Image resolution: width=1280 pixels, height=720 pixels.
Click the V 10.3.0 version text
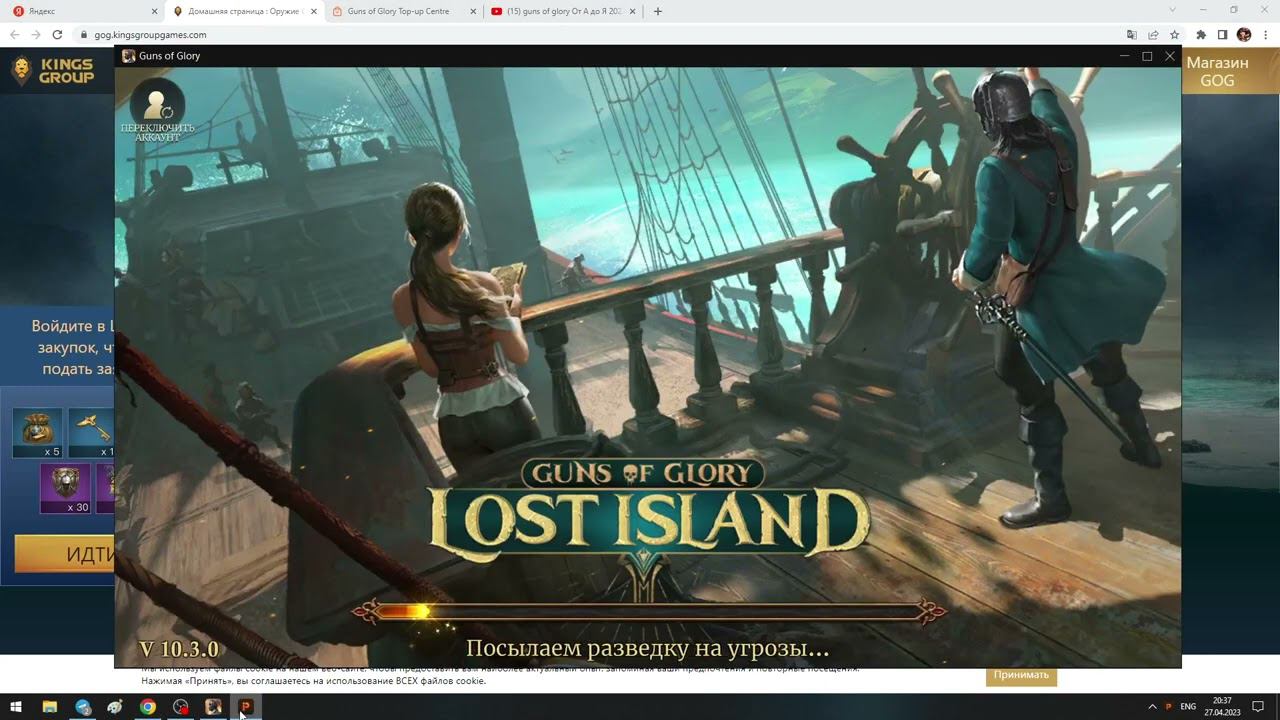click(x=179, y=649)
